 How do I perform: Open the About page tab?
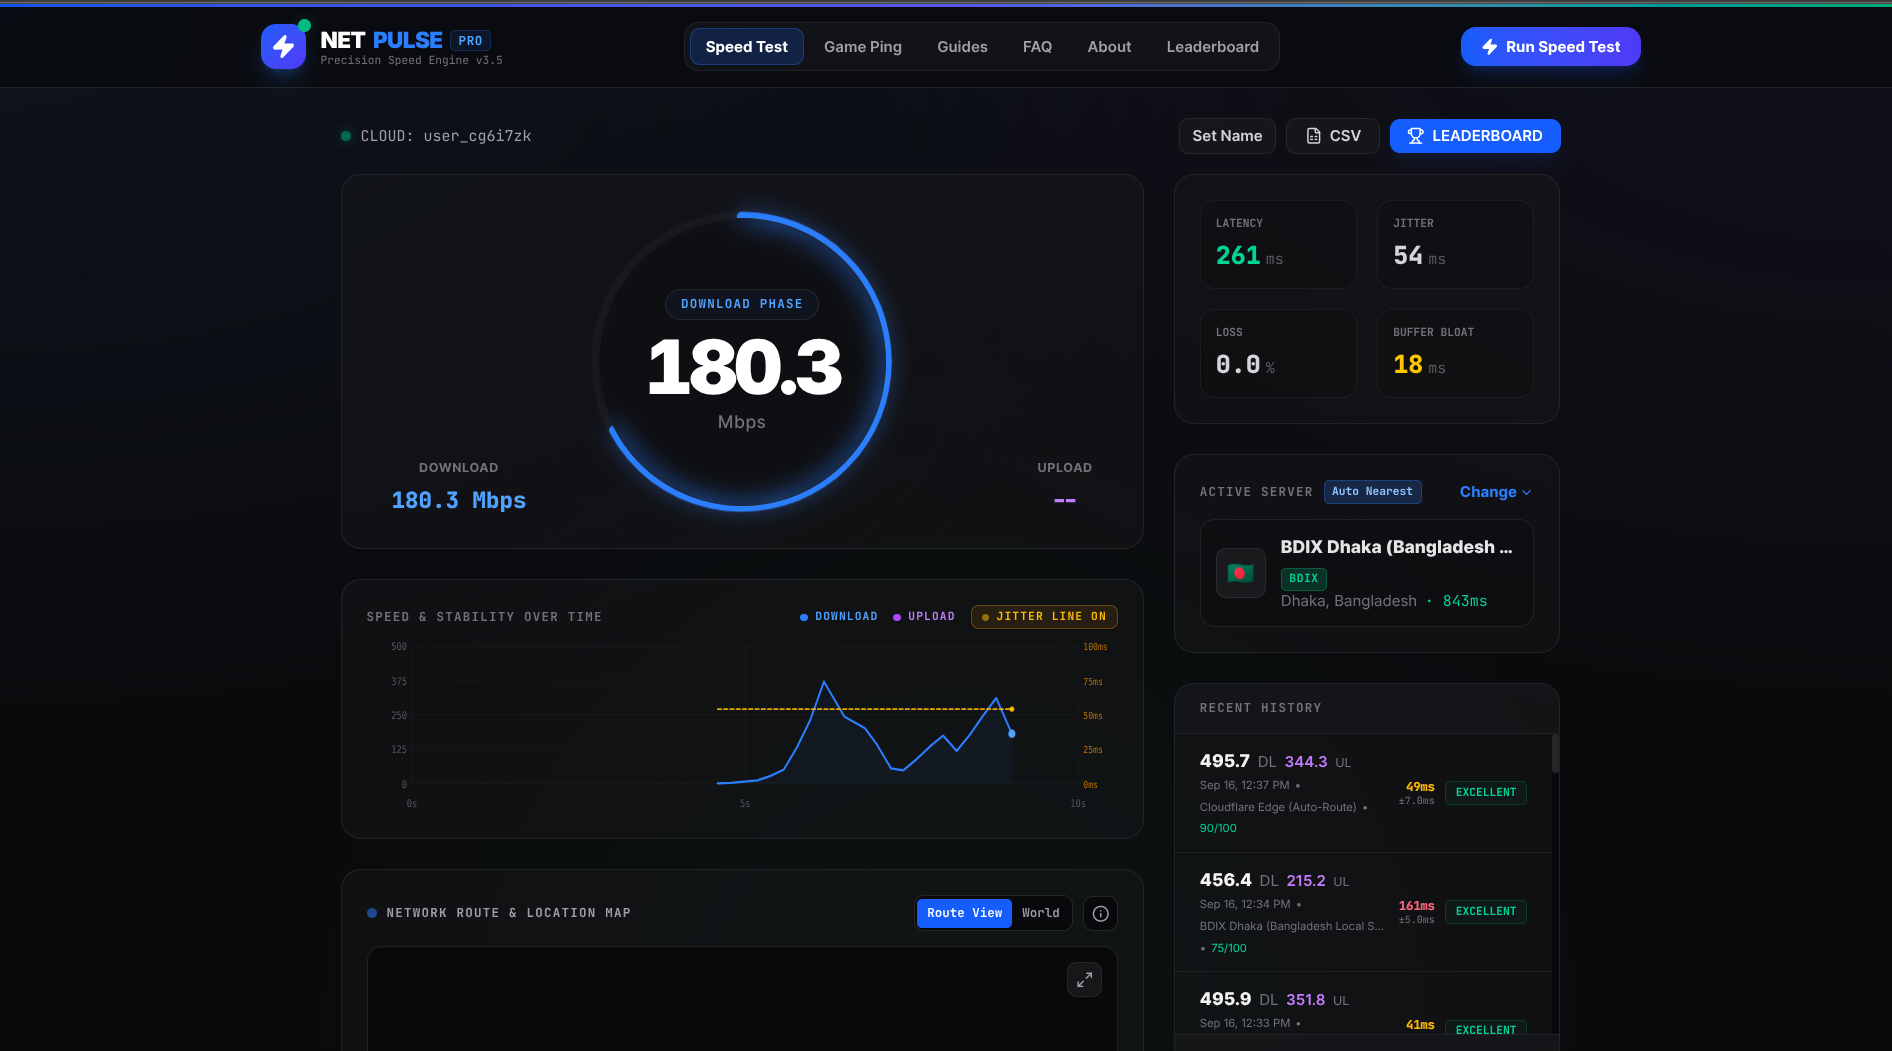(1109, 47)
